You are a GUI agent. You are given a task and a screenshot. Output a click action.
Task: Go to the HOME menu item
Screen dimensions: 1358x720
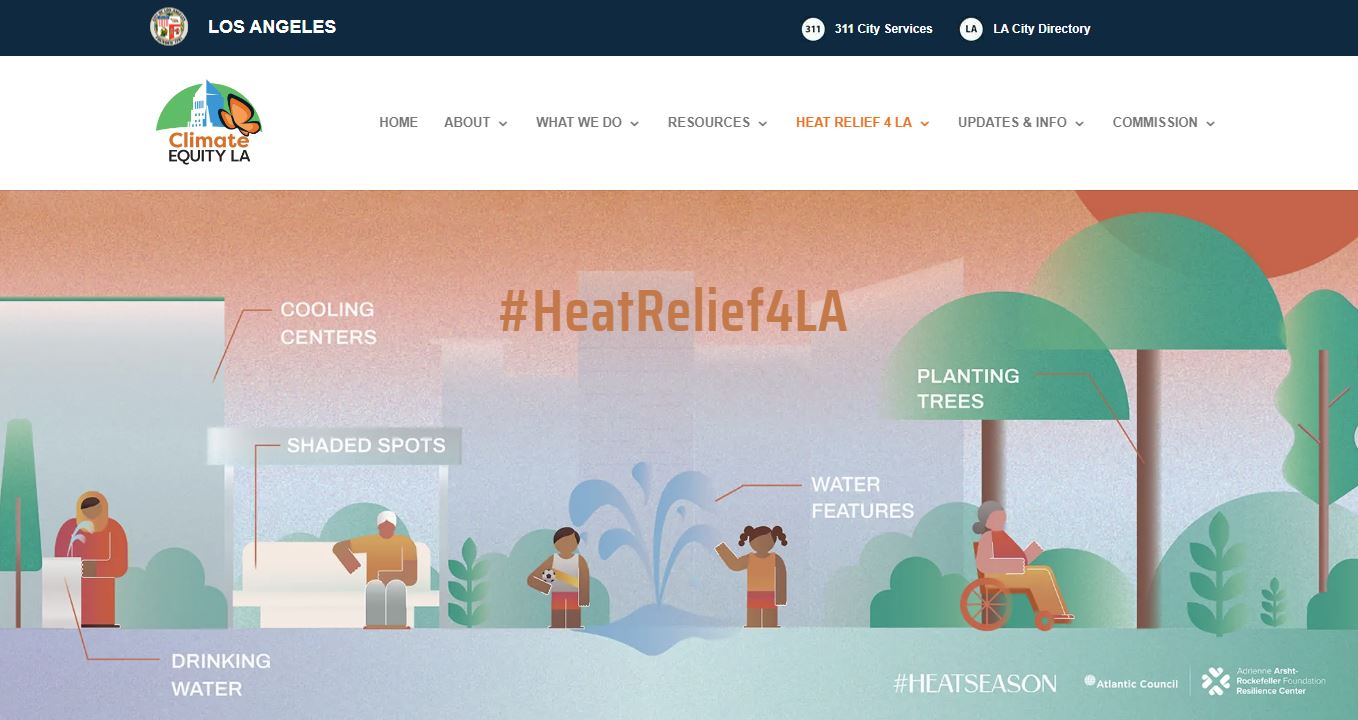(398, 122)
